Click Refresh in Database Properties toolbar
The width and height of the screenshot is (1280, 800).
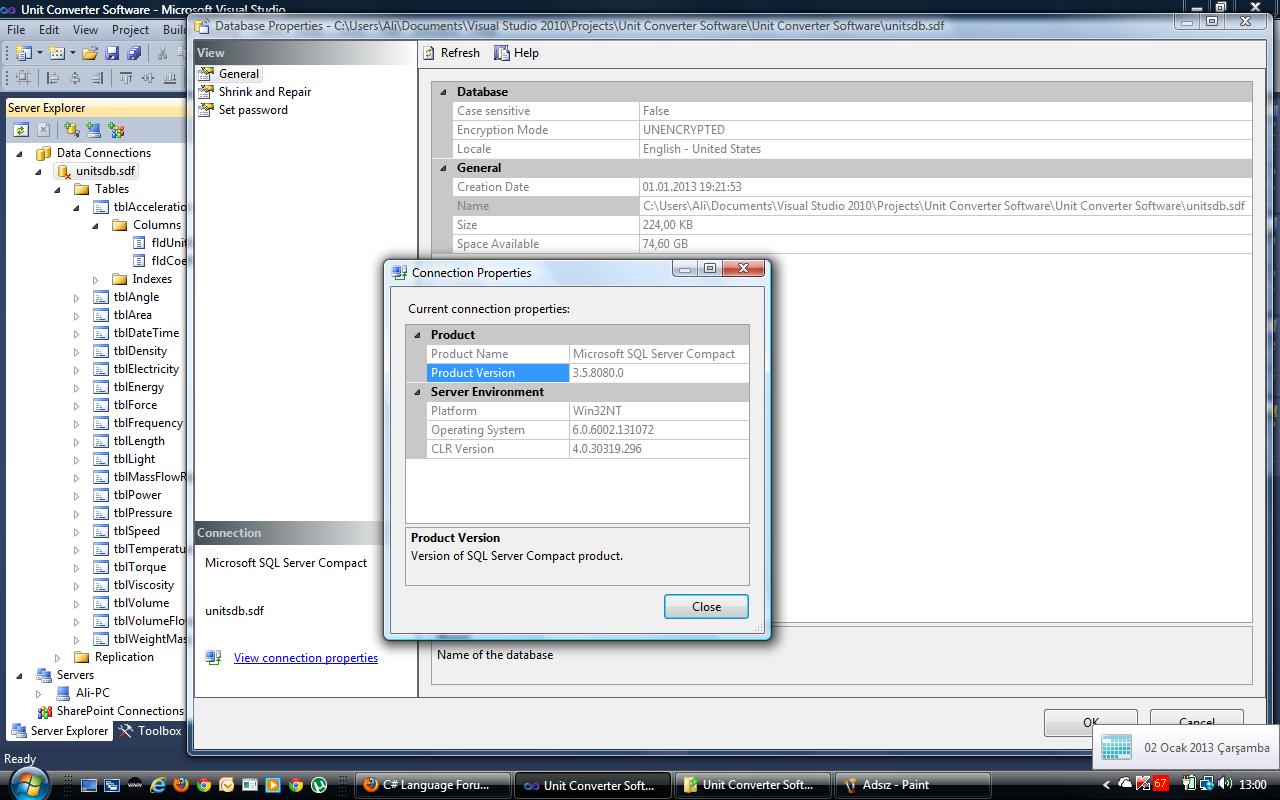[x=451, y=53]
